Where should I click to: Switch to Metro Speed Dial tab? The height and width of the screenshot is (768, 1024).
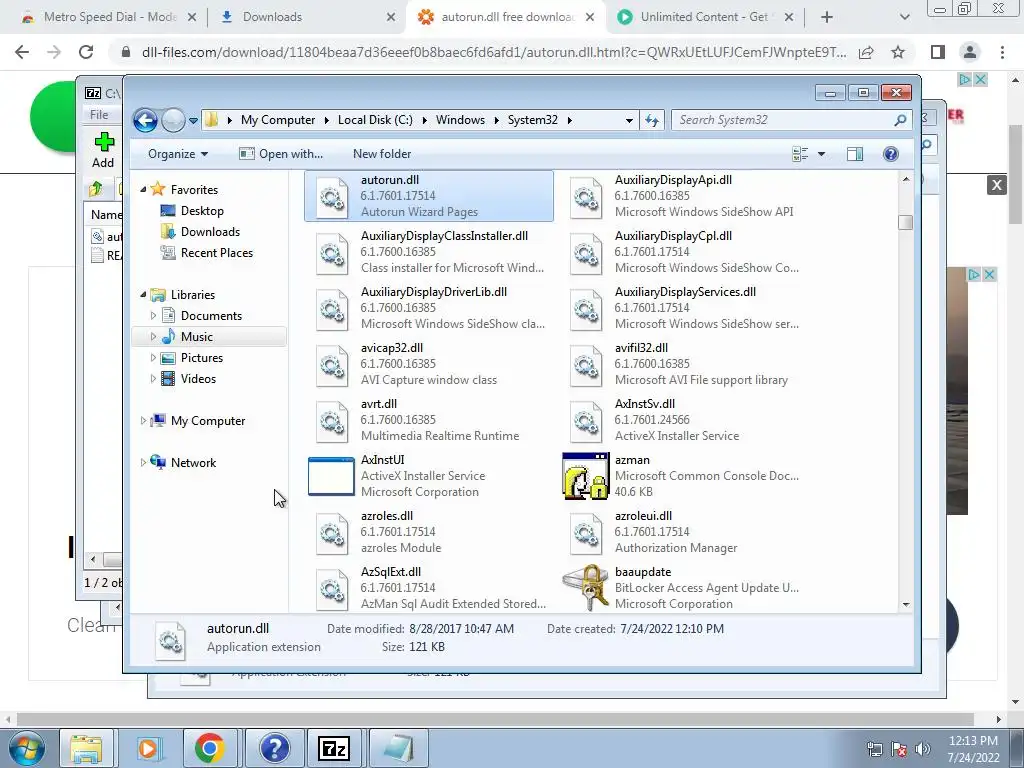[x=108, y=17]
